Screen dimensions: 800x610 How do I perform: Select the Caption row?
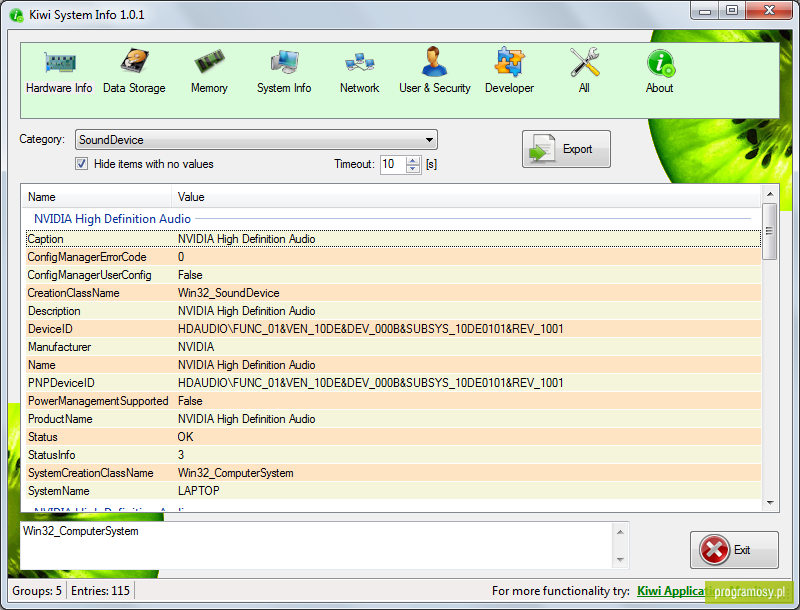(x=393, y=239)
